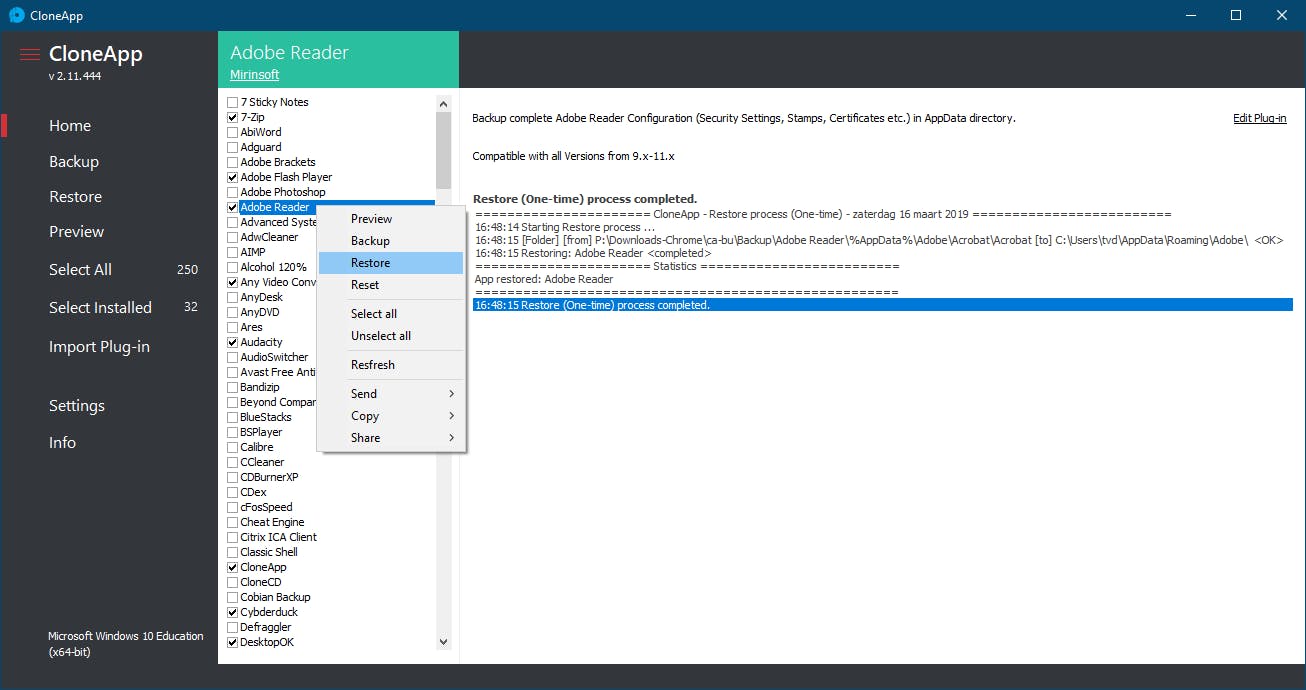Select Classic Shell in the app list
The height and width of the screenshot is (690, 1306).
269,552
